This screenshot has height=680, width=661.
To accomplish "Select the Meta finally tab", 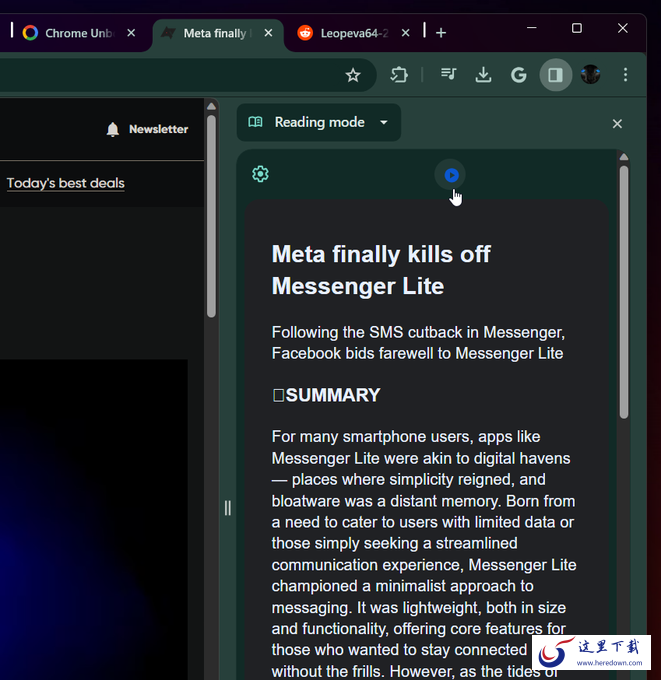I will tap(218, 33).
